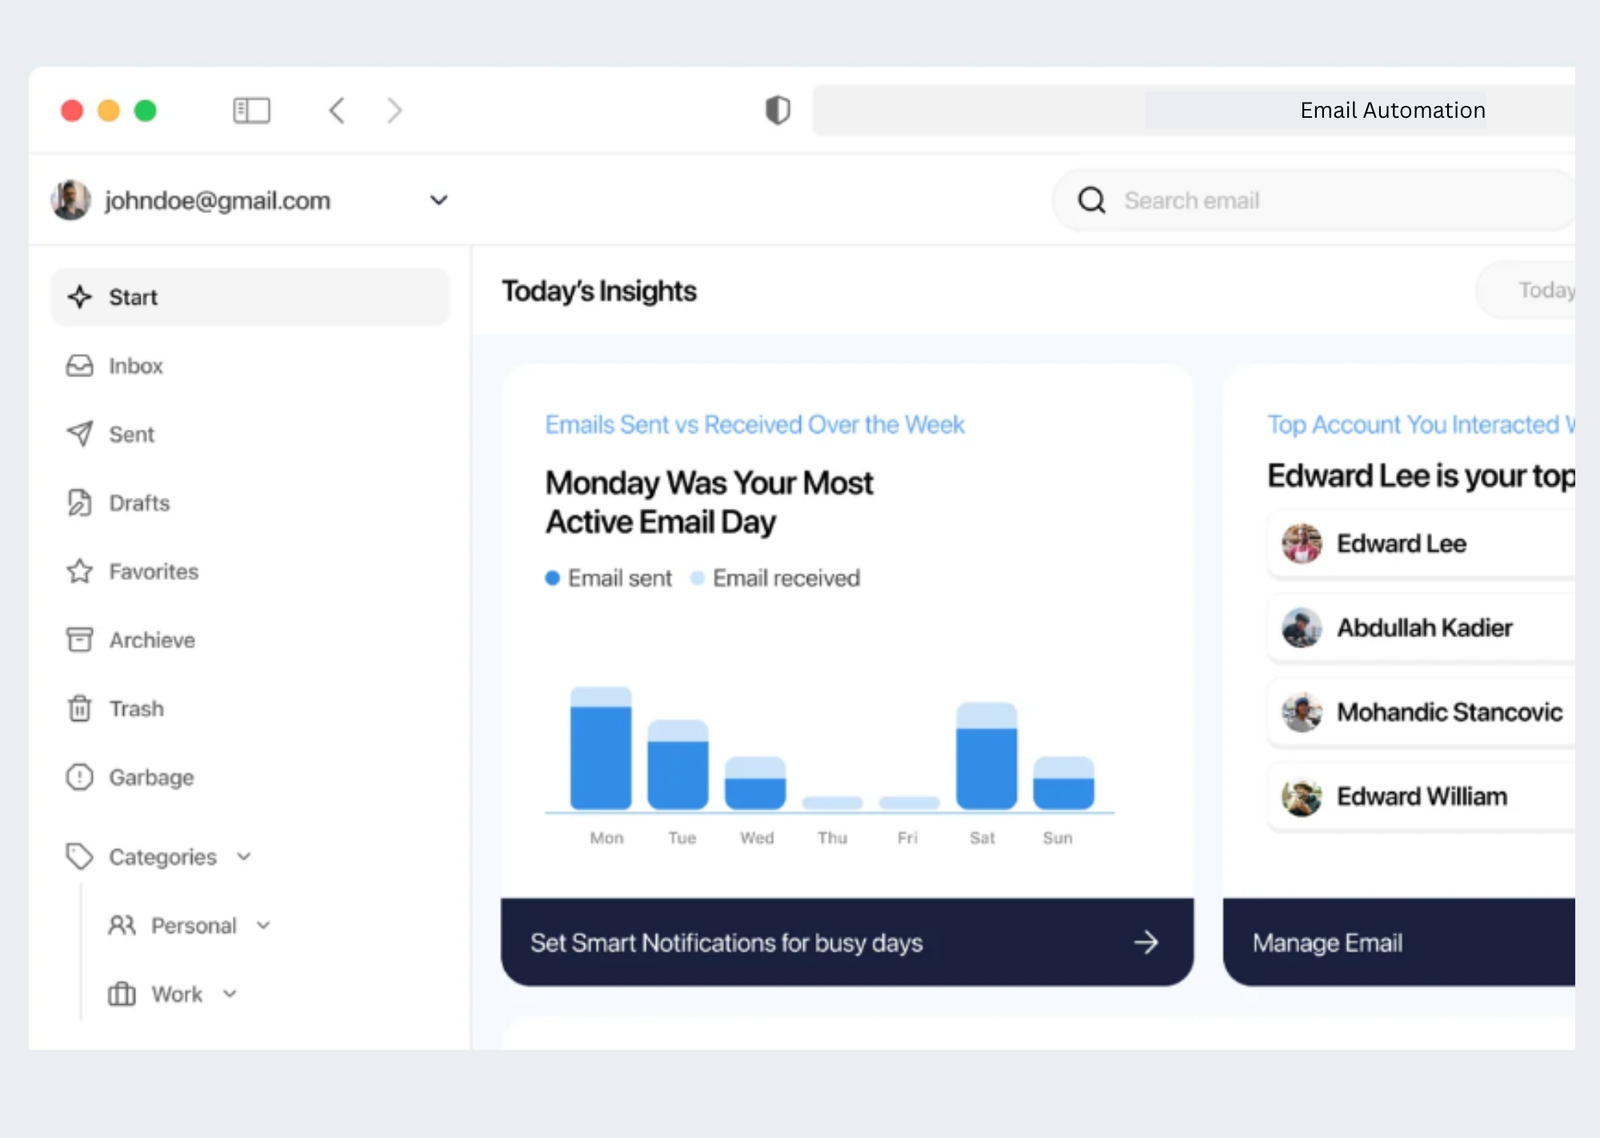
Task: Expand the Work category chevron
Action: (230, 994)
